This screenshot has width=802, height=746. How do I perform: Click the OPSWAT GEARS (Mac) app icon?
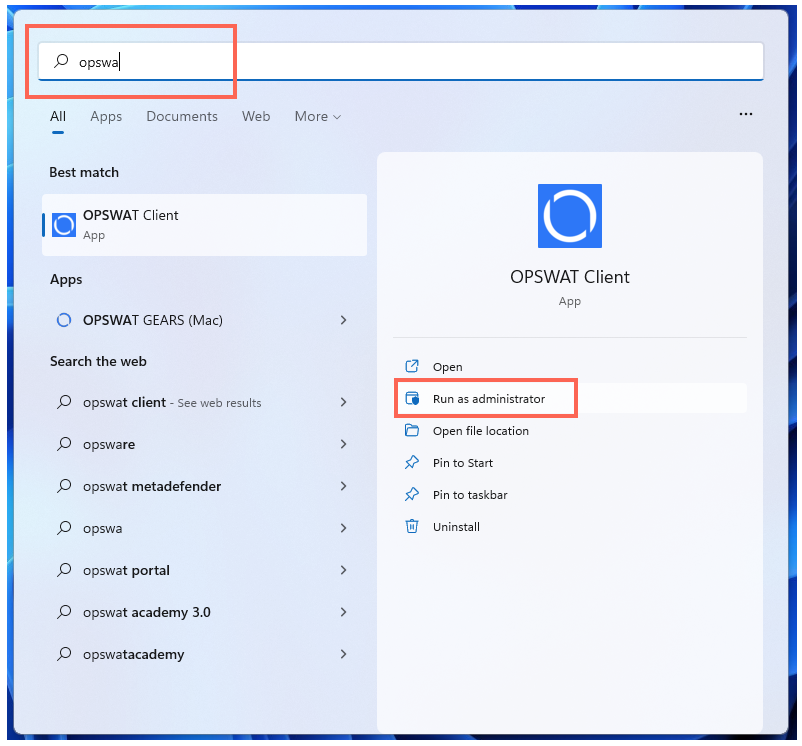pos(64,320)
